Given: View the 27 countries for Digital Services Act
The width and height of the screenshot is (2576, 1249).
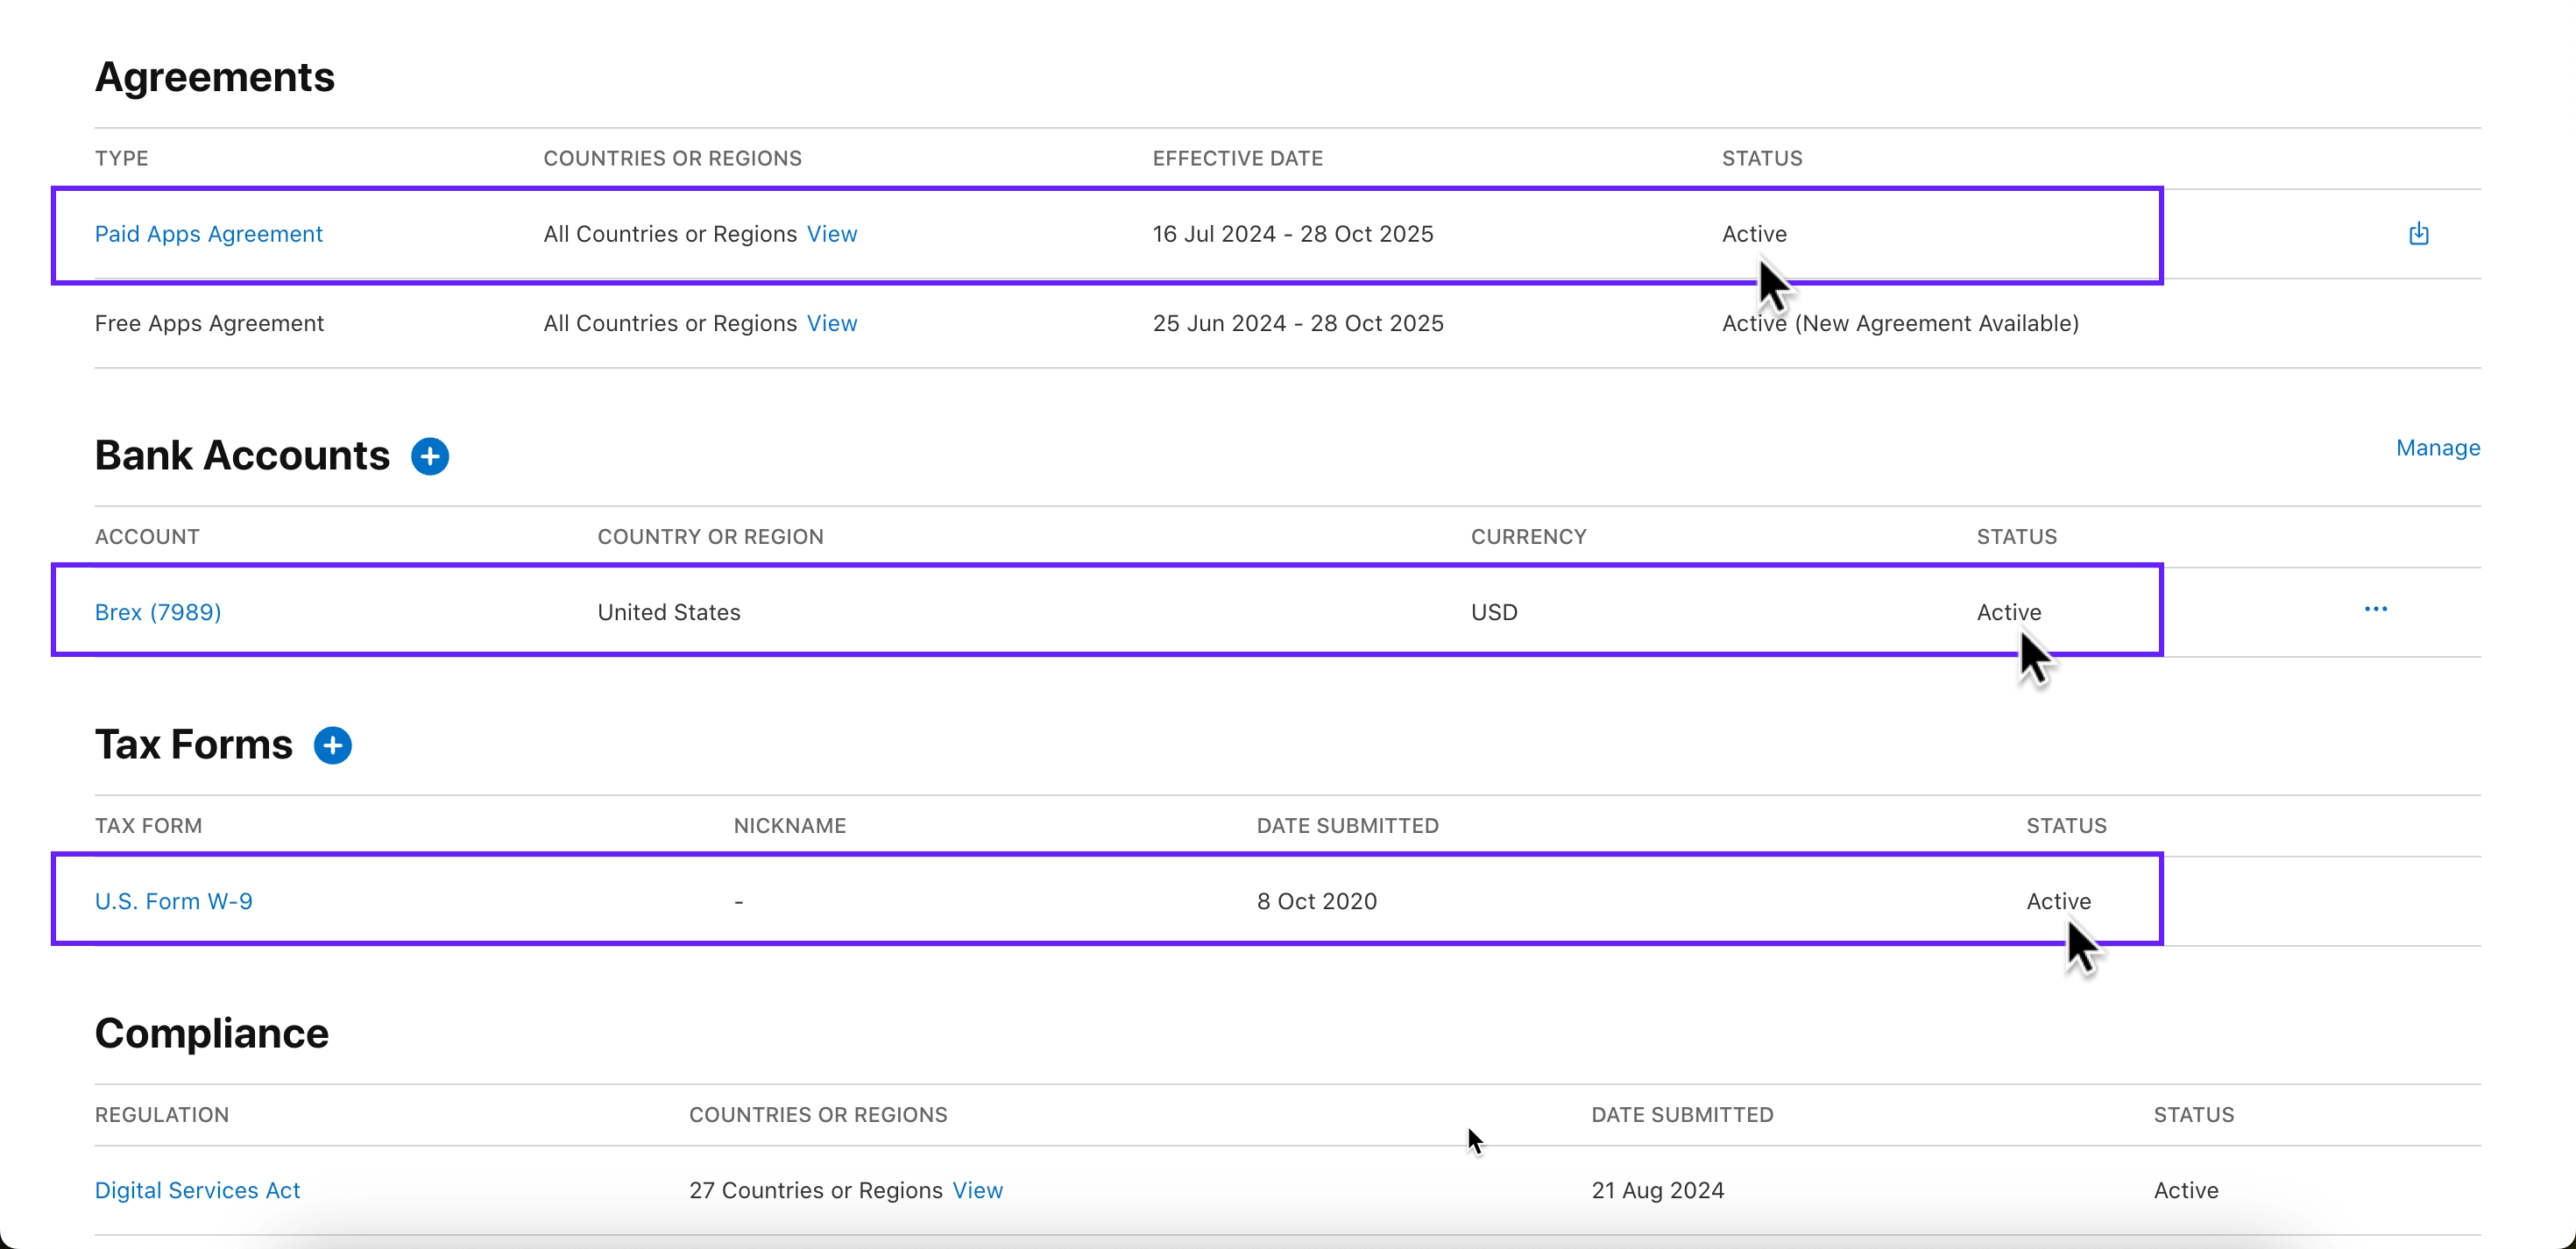Looking at the screenshot, I should 977,1190.
